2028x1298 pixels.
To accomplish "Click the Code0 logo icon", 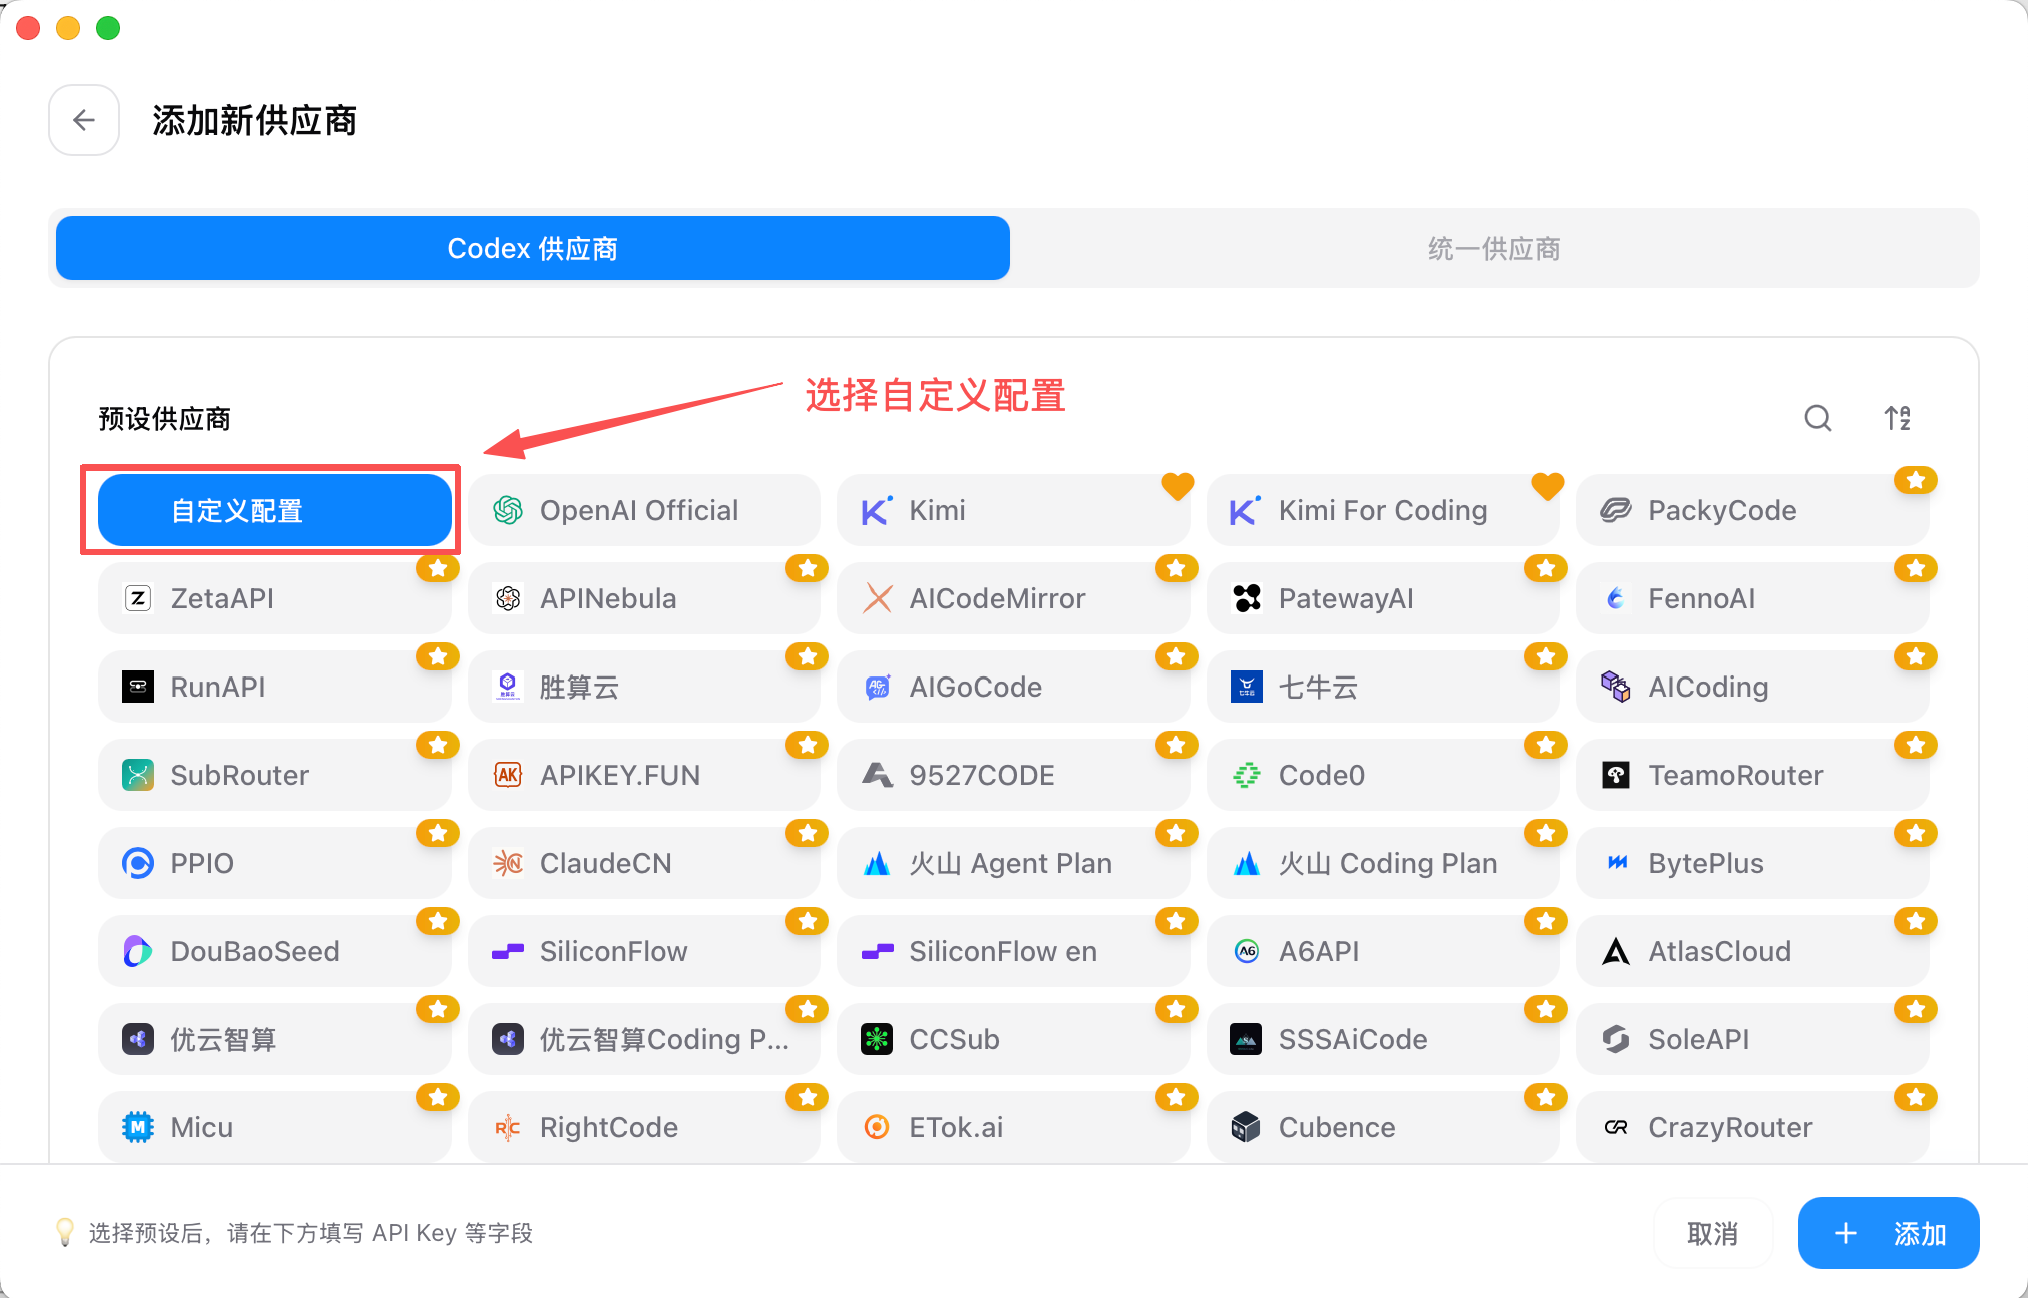I will 1247,775.
